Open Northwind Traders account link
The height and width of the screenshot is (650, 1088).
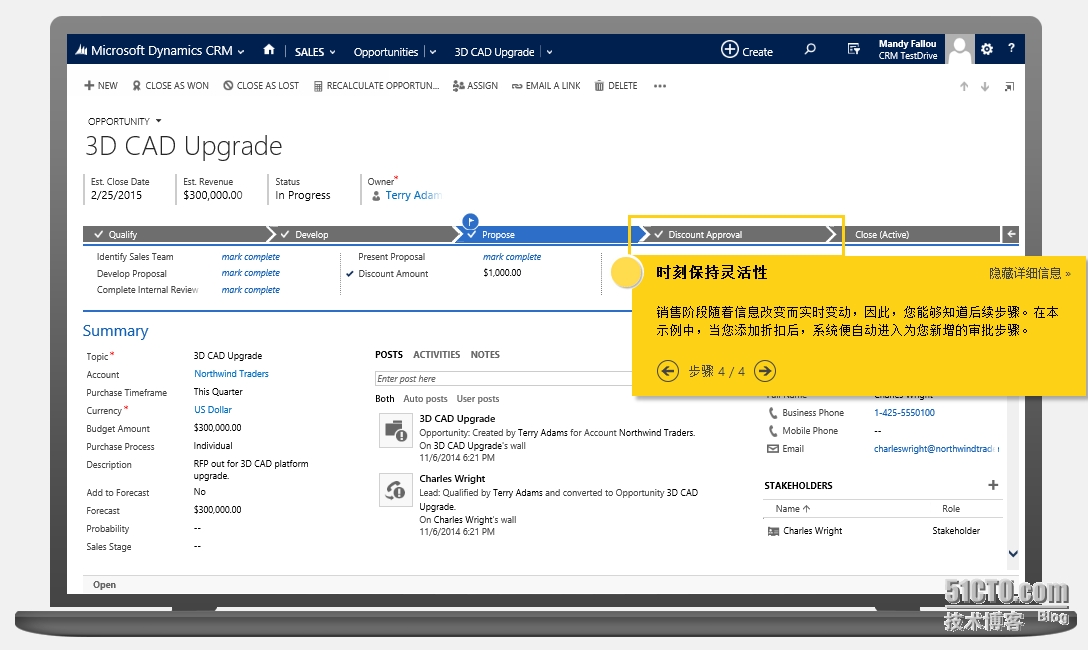coord(231,374)
